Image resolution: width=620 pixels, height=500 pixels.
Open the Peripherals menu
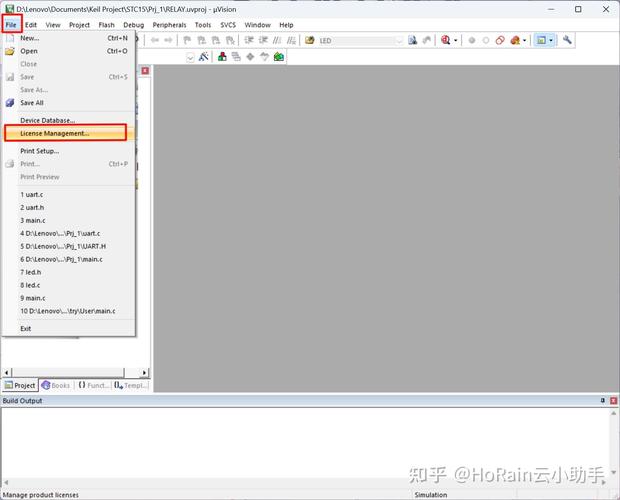pyautogui.click(x=169, y=25)
